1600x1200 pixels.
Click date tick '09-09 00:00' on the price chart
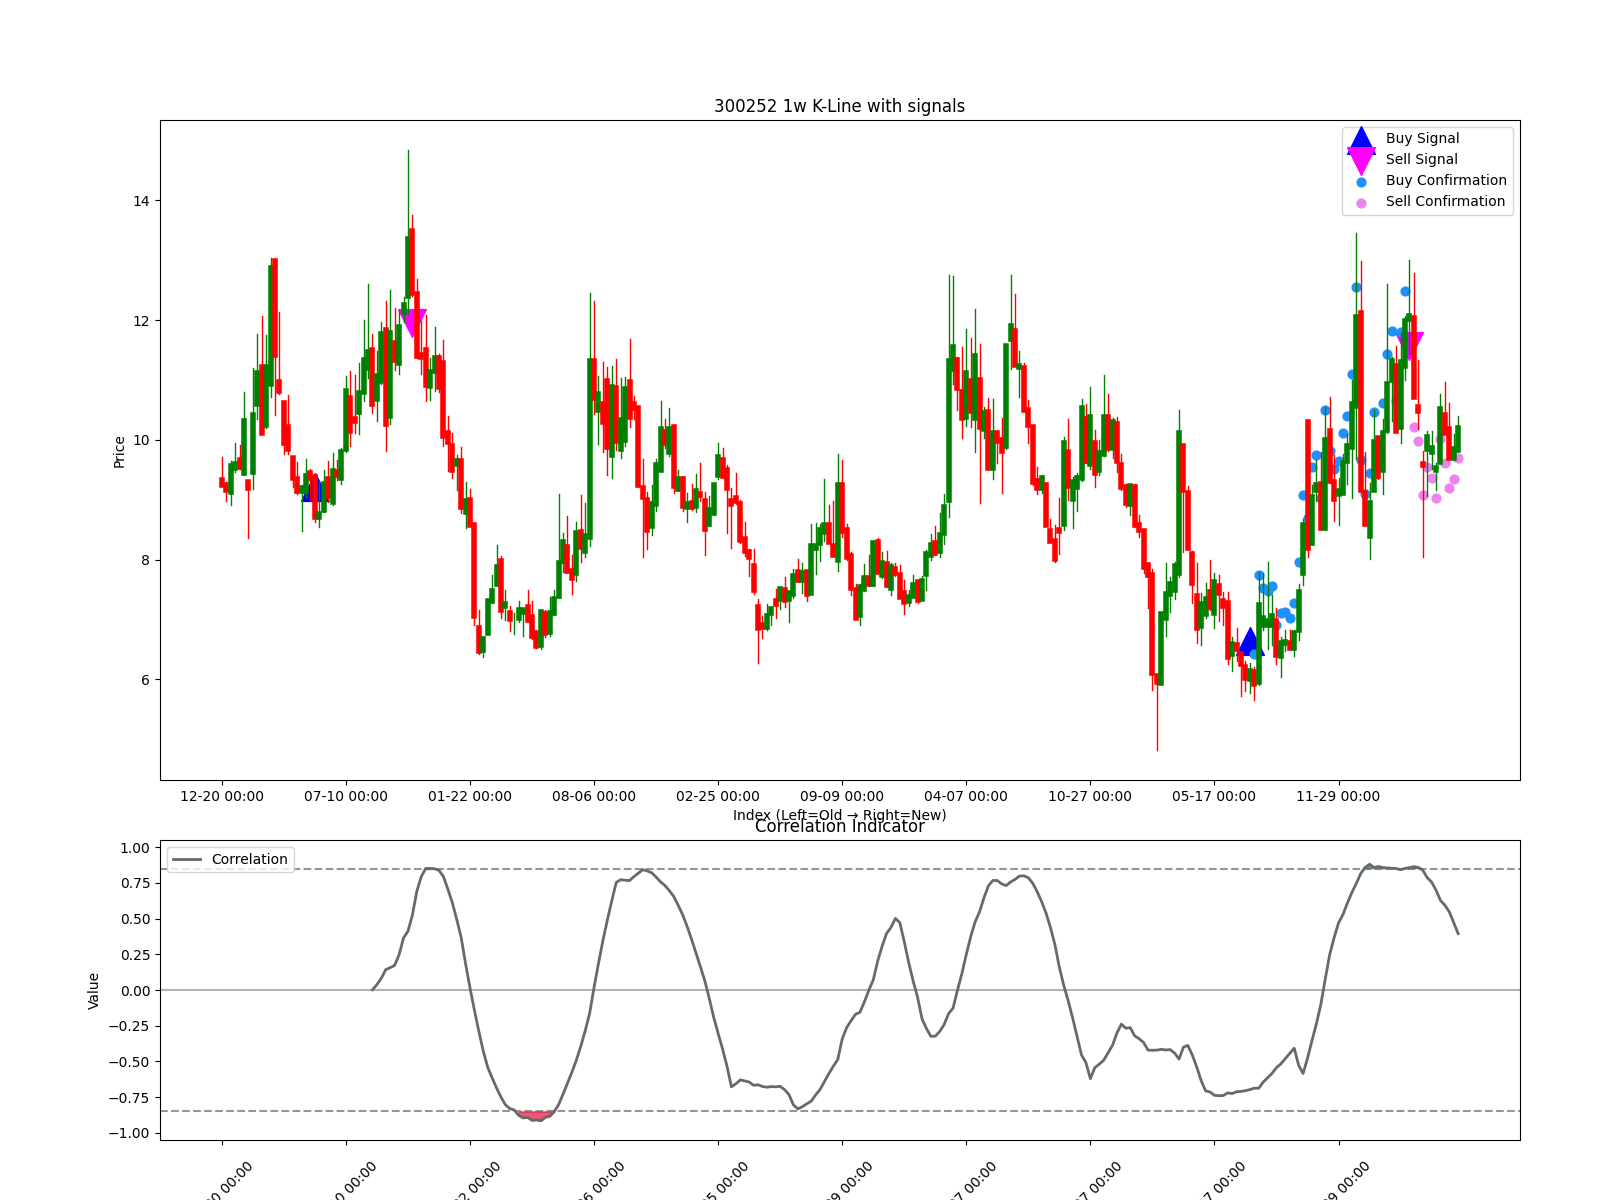click(x=842, y=796)
